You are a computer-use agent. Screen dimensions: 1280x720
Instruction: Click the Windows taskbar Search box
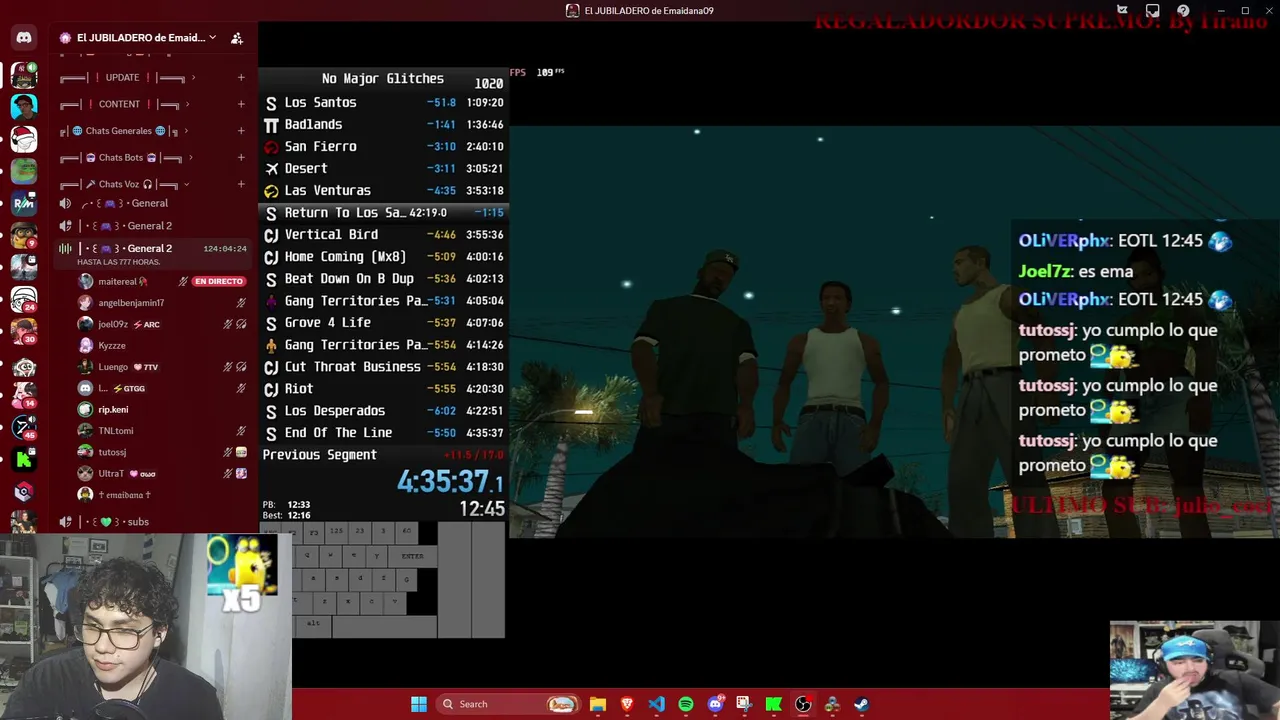click(x=510, y=704)
